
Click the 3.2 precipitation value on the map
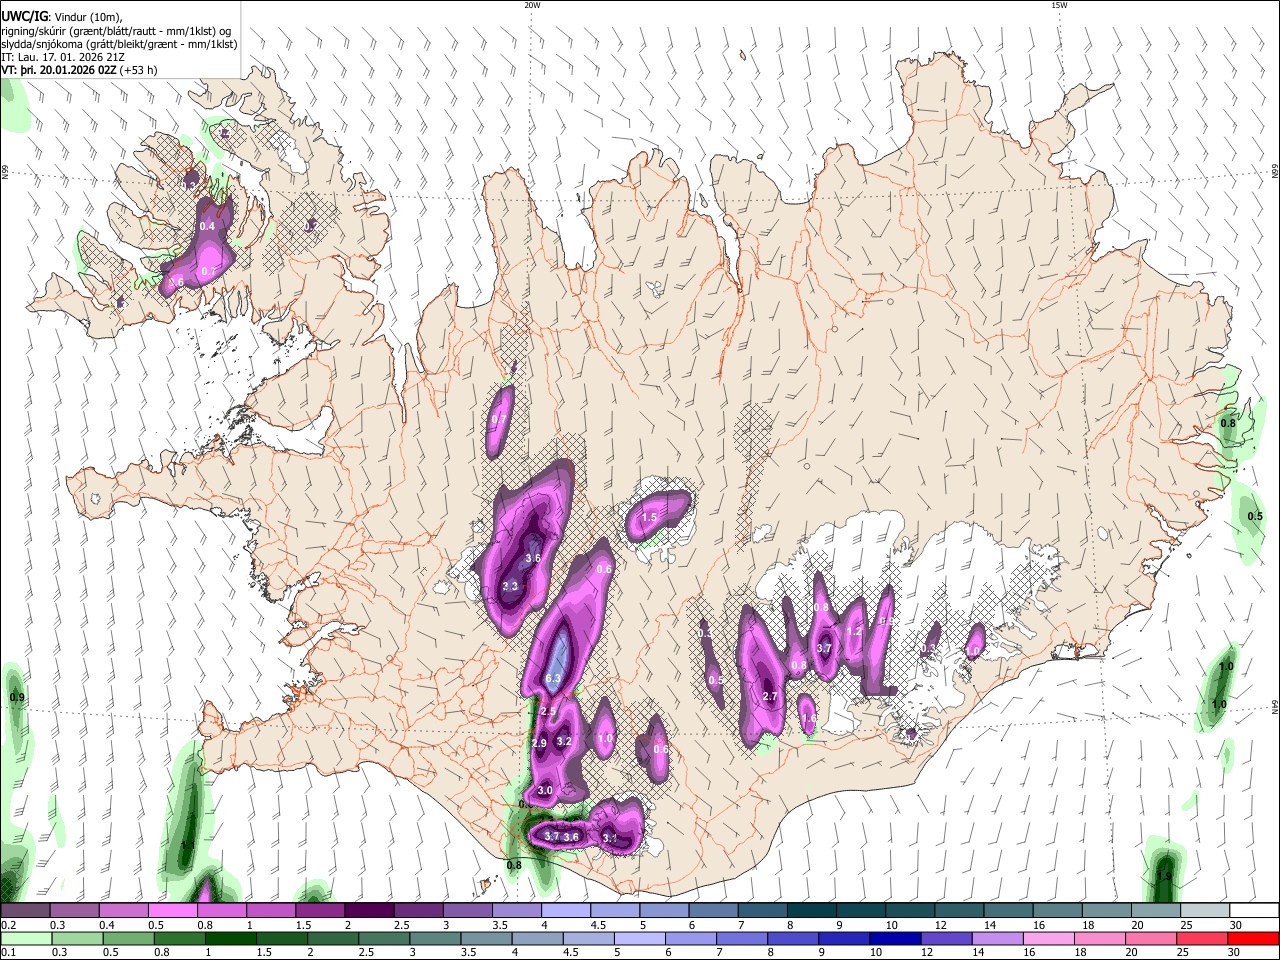(x=563, y=742)
